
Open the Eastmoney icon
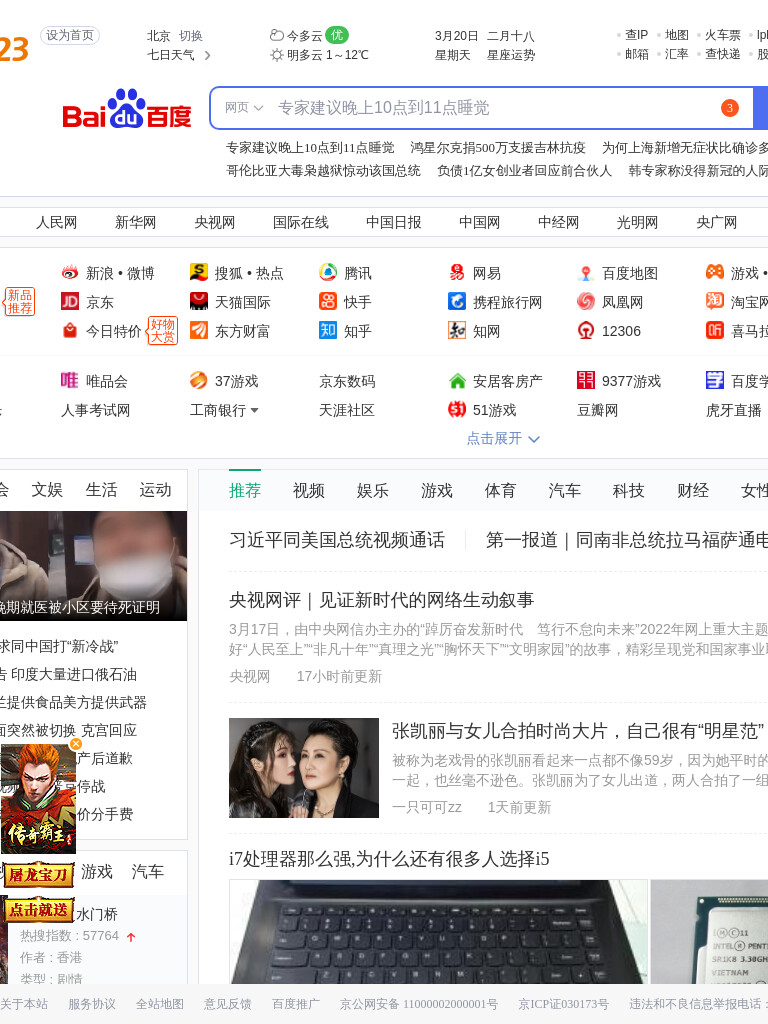click(199, 330)
